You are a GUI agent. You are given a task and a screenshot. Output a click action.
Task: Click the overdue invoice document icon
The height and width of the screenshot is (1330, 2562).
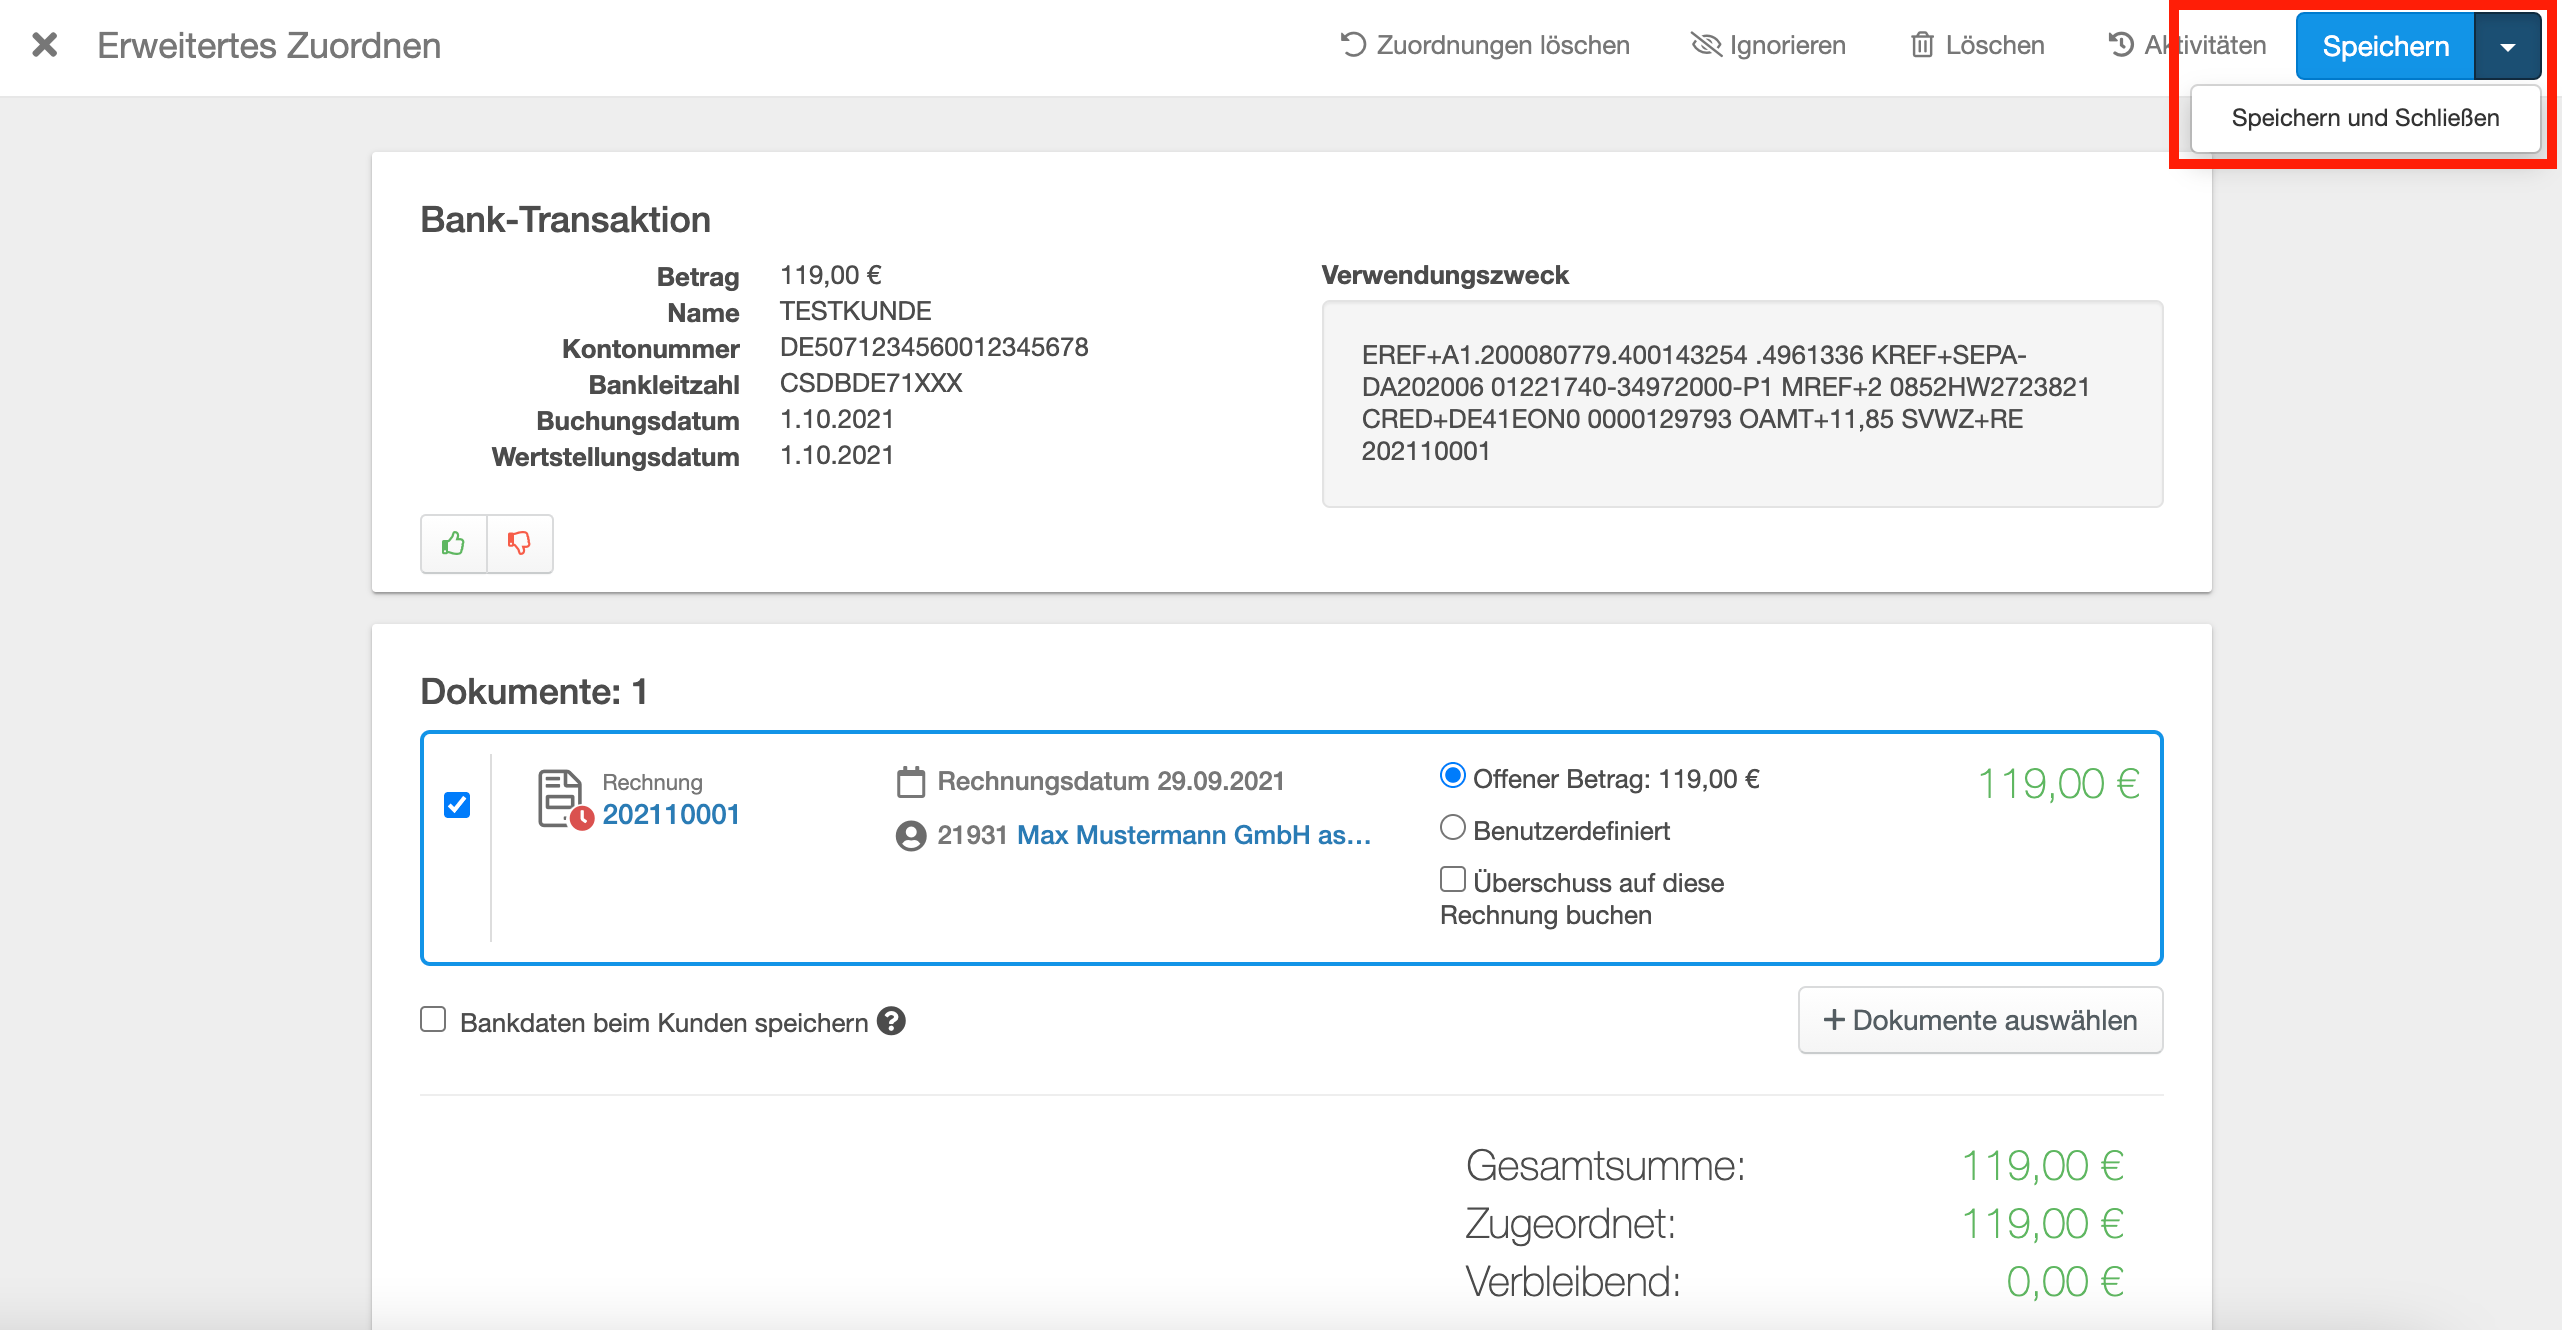(x=565, y=799)
